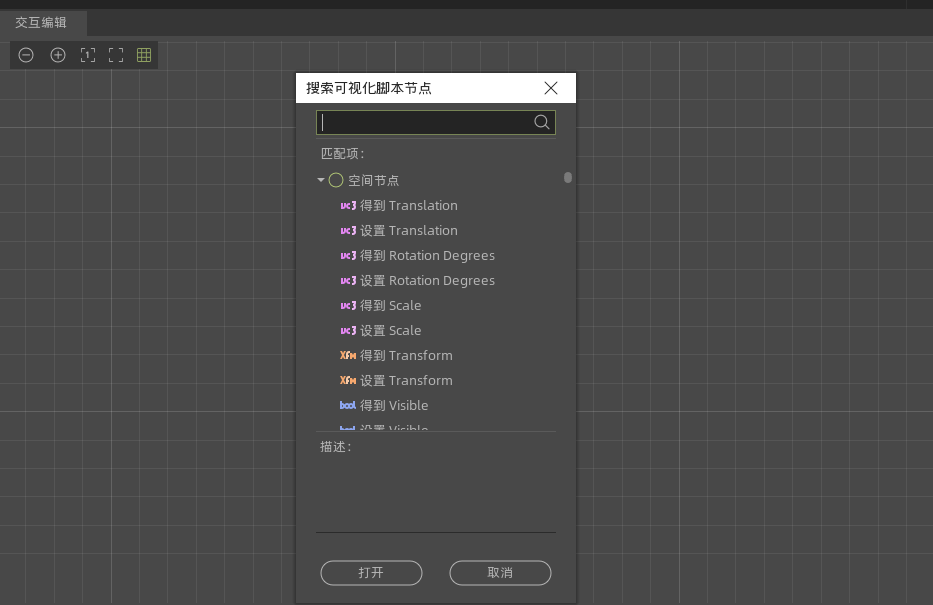Click the vec3 icon beside 得到 Scale
Viewport: 933px width, 605px height.
(x=348, y=306)
